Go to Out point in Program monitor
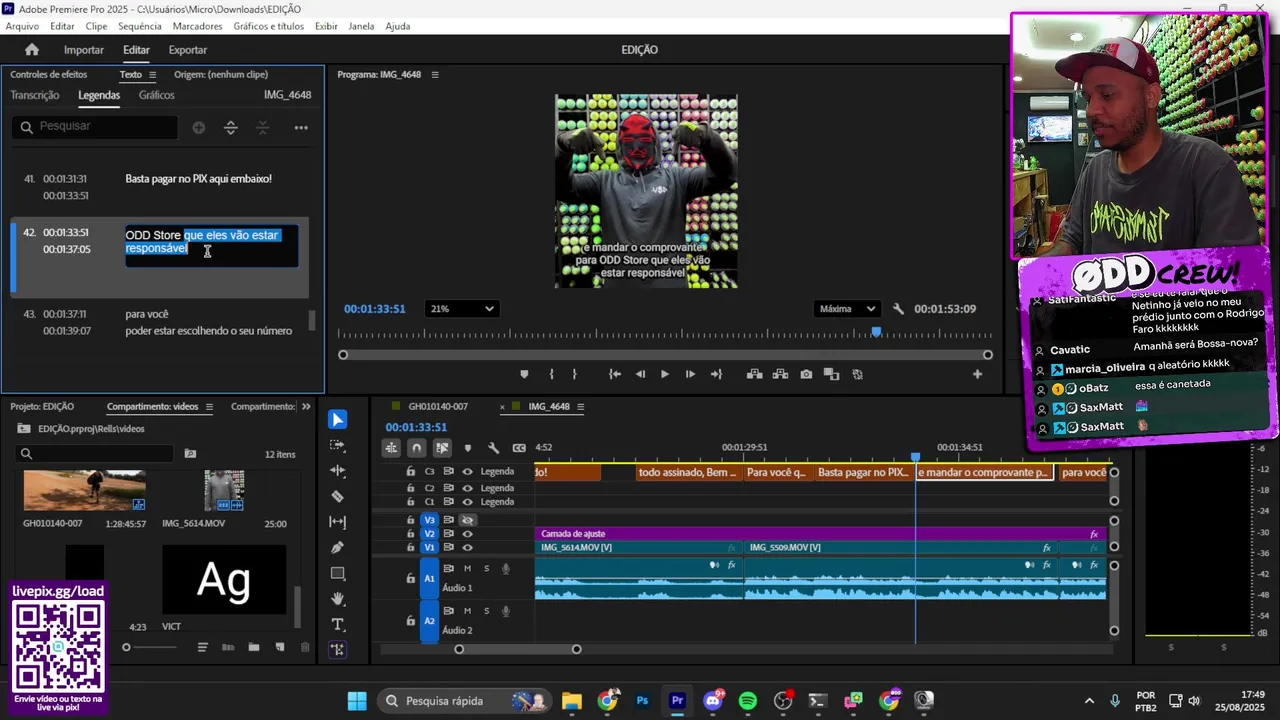The image size is (1280, 720). click(x=716, y=374)
